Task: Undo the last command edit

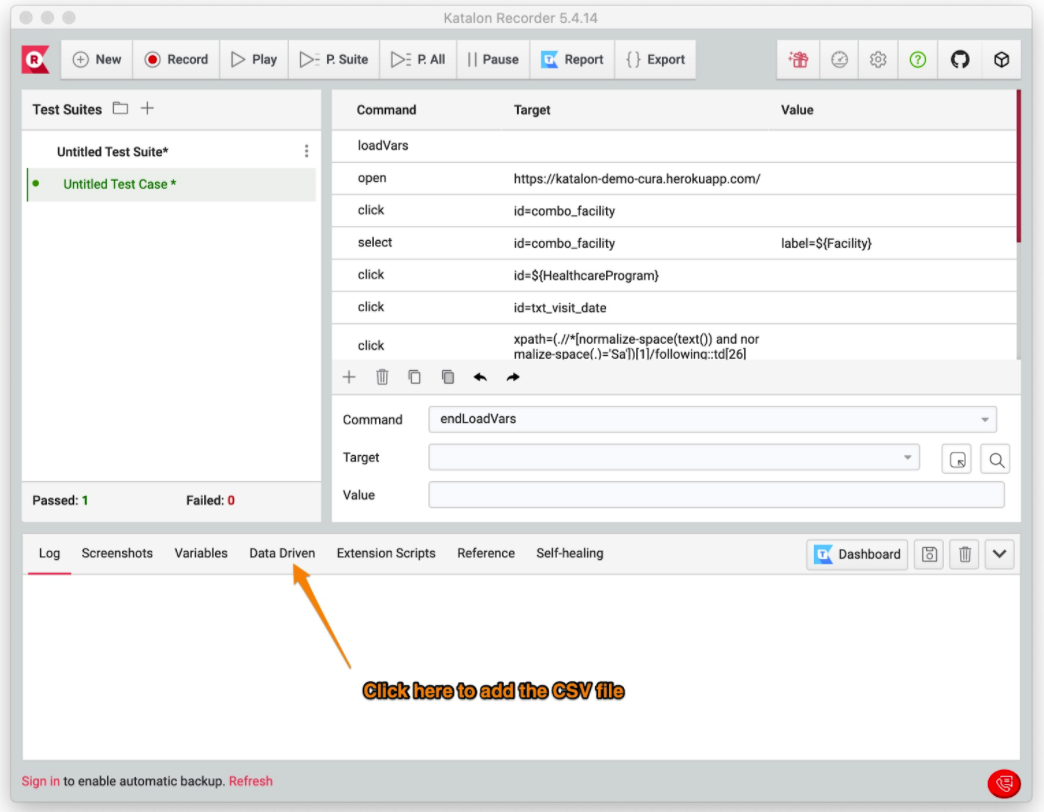Action: pos(480,377)
